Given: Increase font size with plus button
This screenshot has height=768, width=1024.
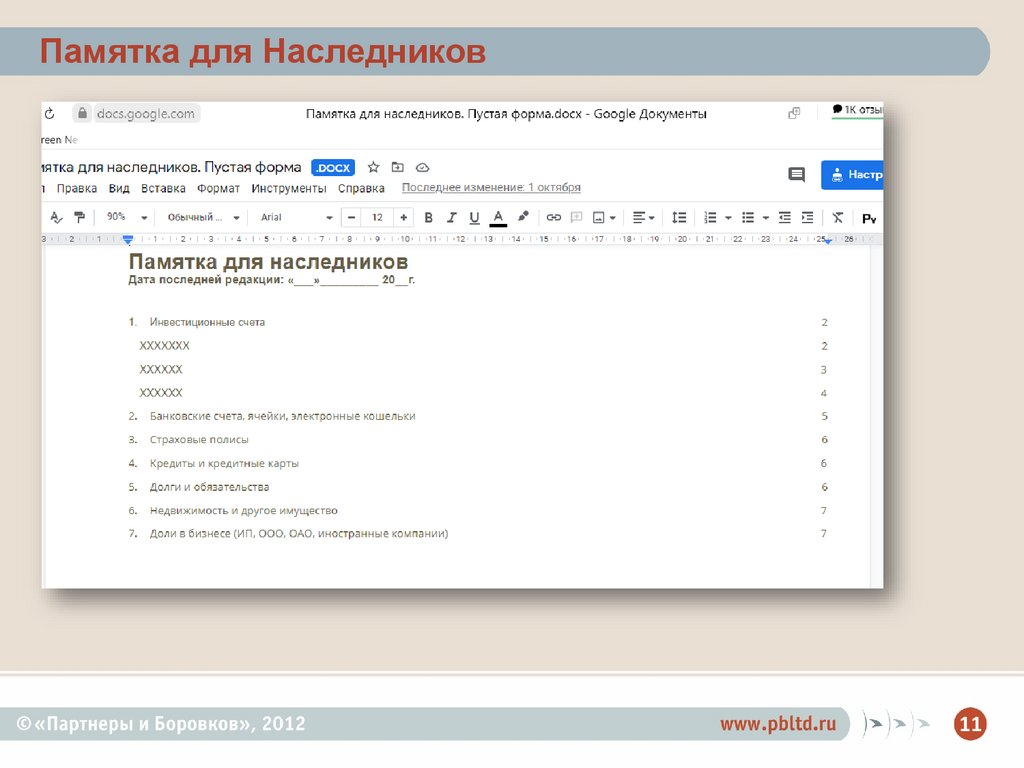Looking at the screenshot, I should [404, 217].
